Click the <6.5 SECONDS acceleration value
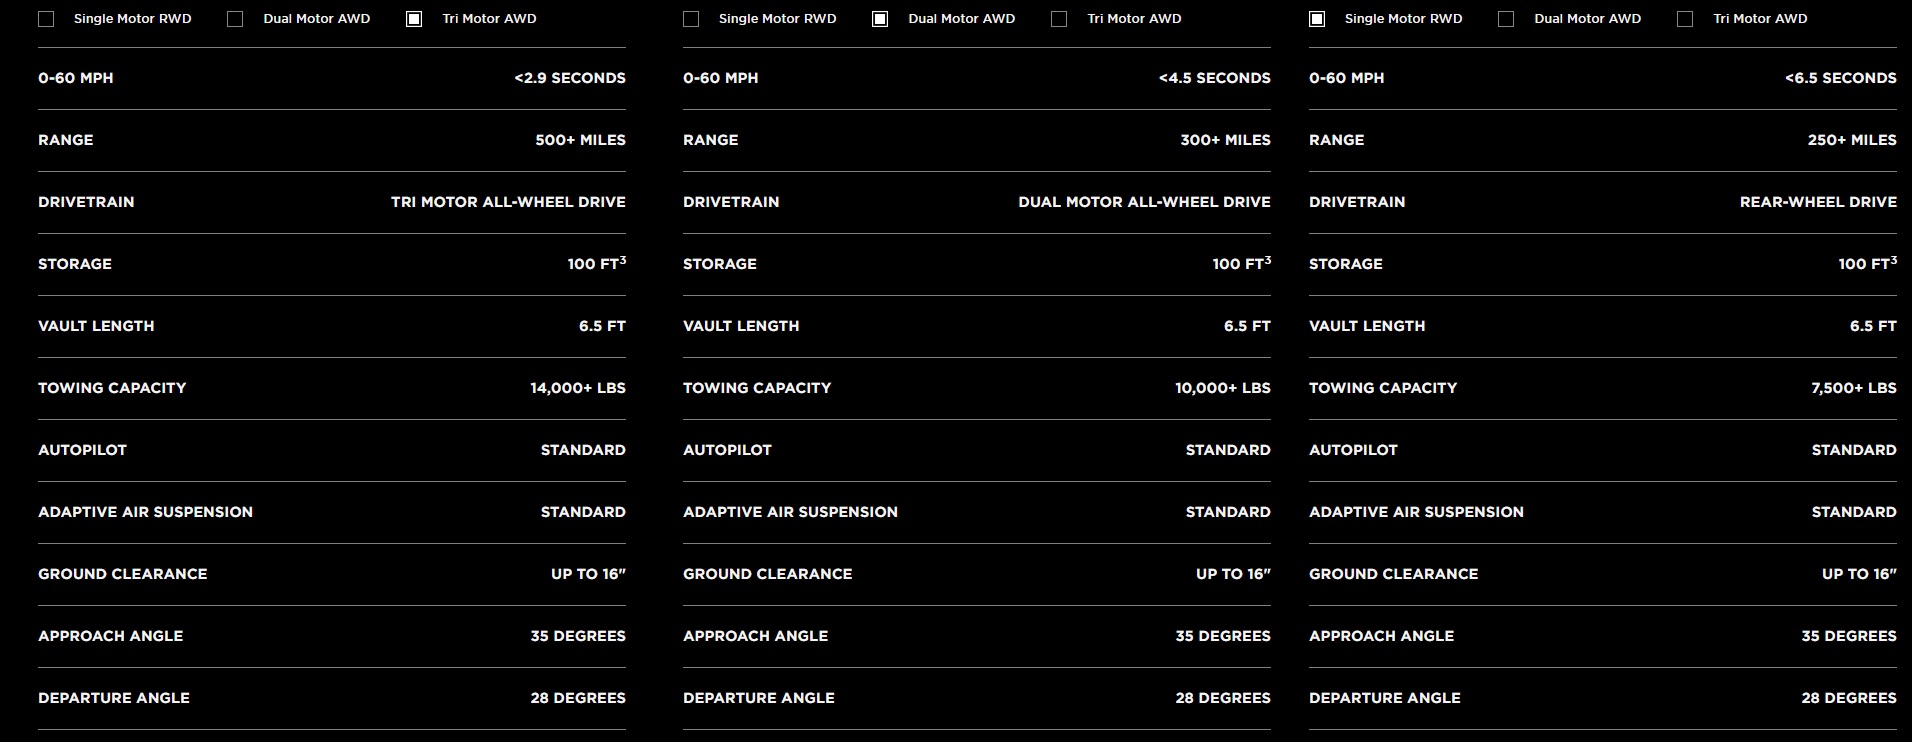The height and width of the screenshot is (742, 1912). pyautogui.click(x=1841, y=78)
